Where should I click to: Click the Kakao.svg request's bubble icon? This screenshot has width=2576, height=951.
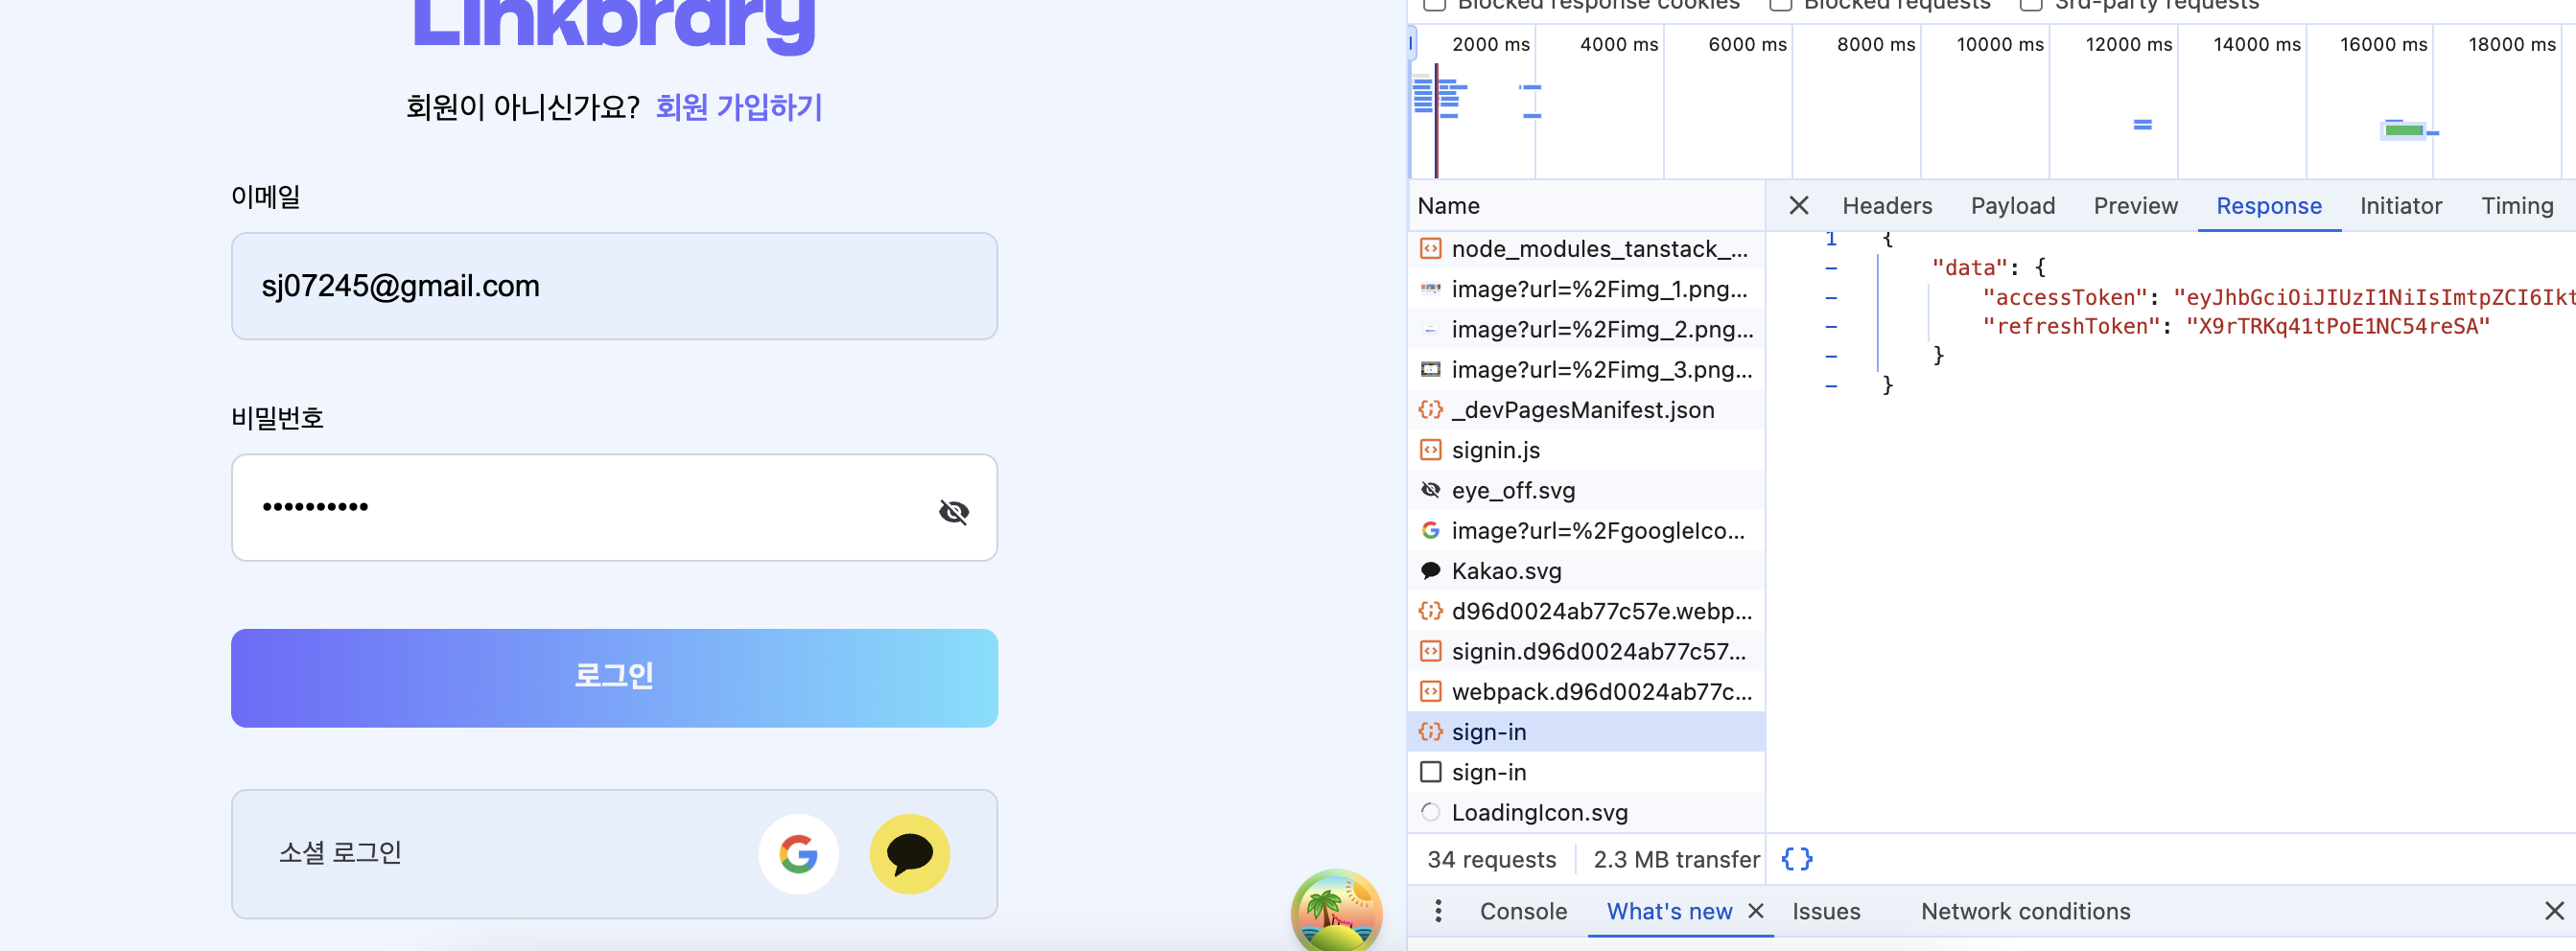tap(1431, 571)
